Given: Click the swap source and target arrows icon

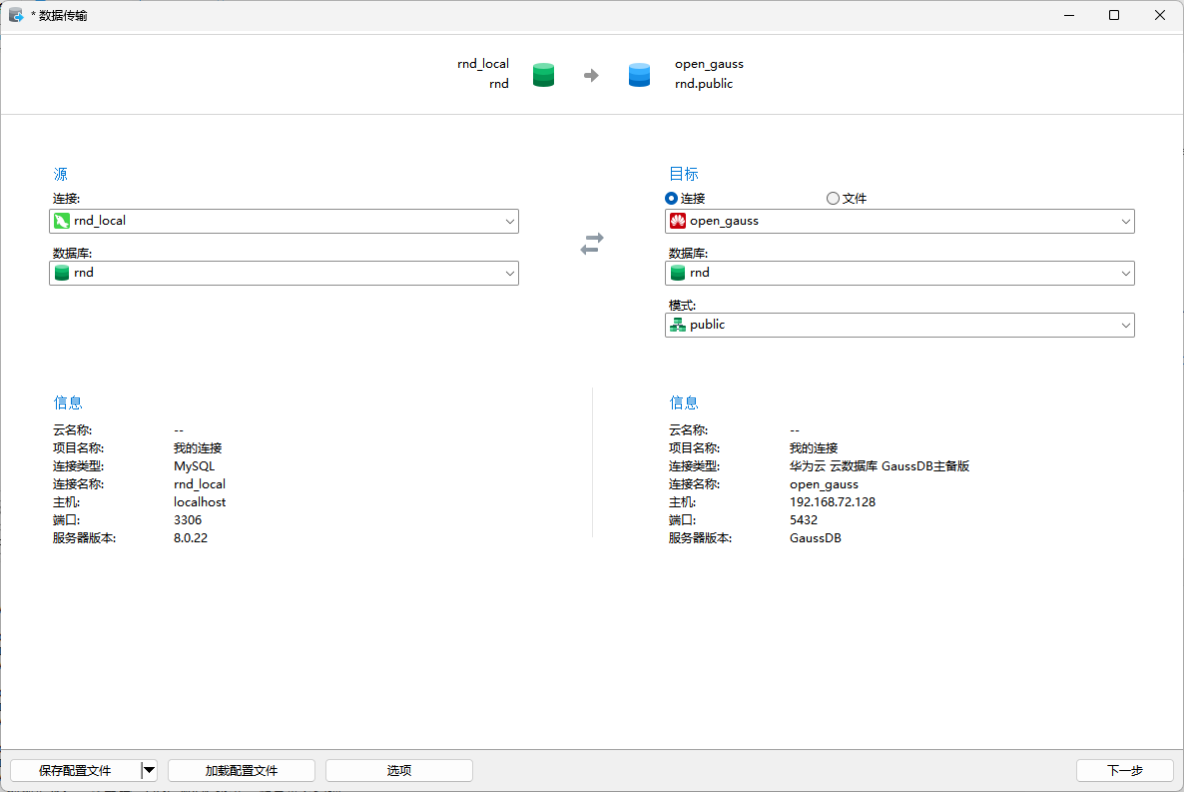Looking at the screenshot, I should coord(592,242).
